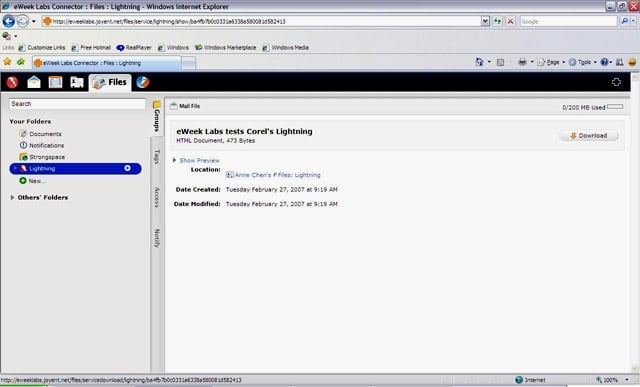Open the Notifications folder

(42, 145)
